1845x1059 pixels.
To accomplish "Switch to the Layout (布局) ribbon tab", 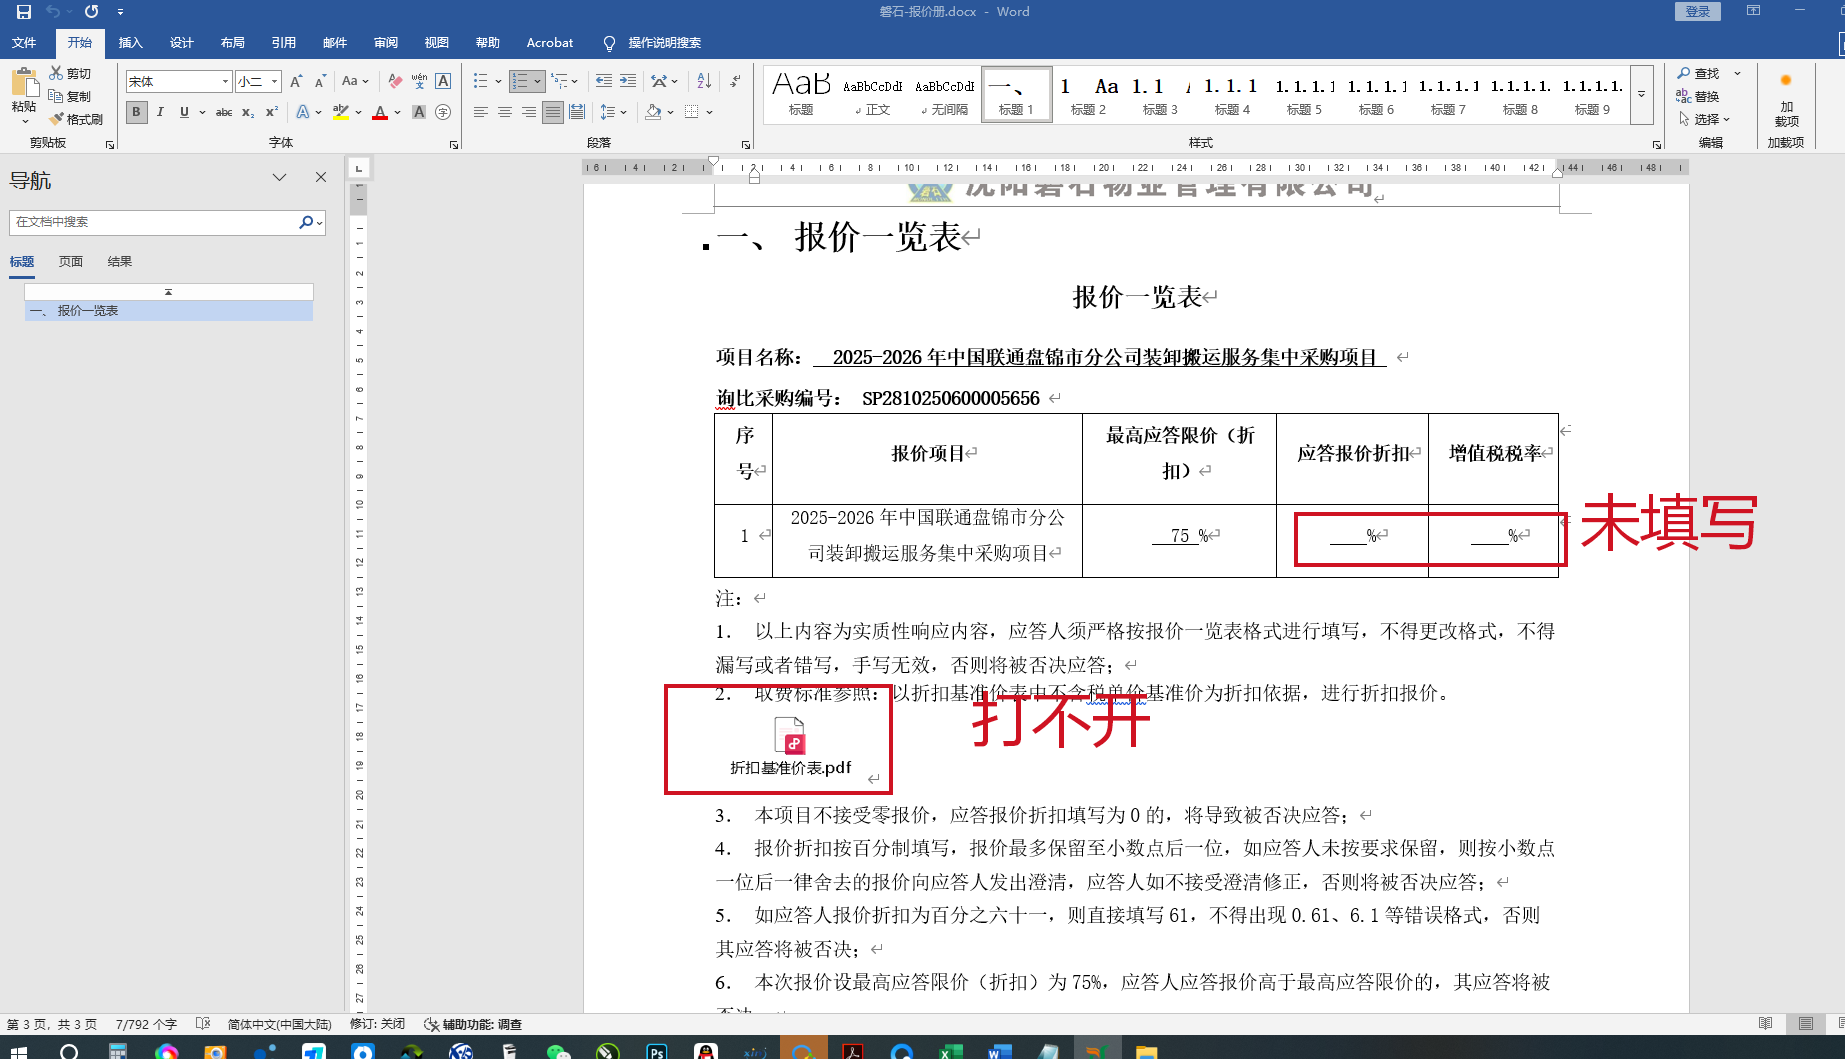I will (233, 42).
